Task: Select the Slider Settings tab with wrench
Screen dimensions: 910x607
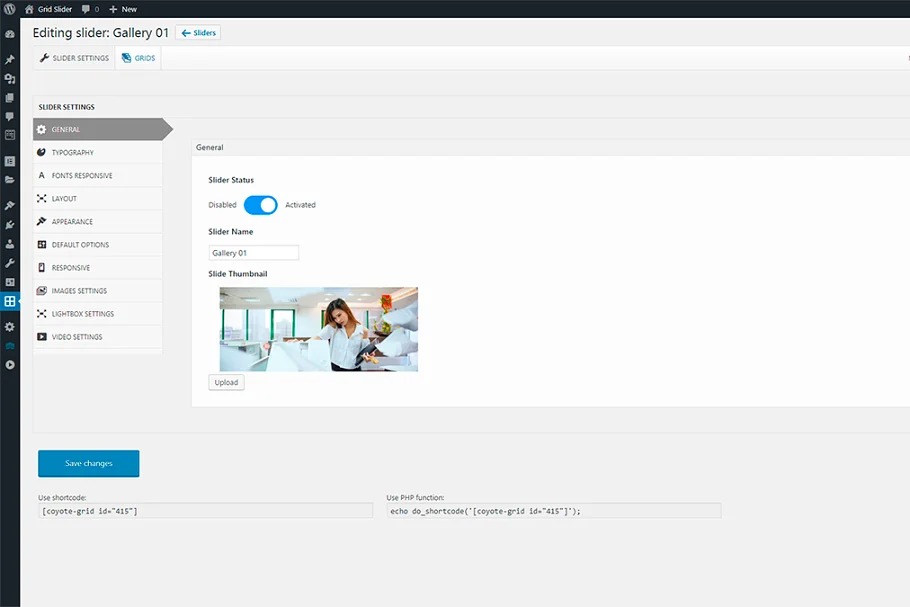Action: pos(74,58)
